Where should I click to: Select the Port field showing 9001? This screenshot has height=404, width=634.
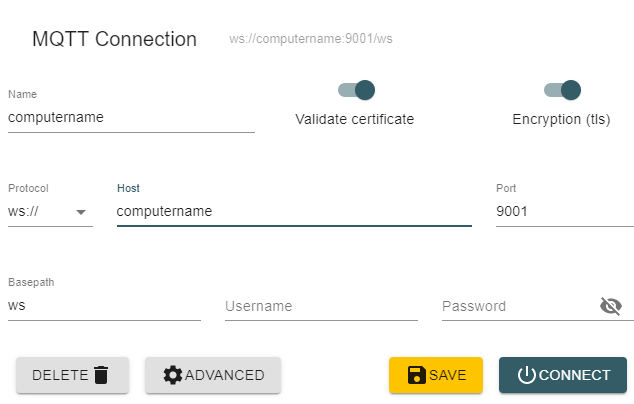pyautogui.click(x=563, y=211)
